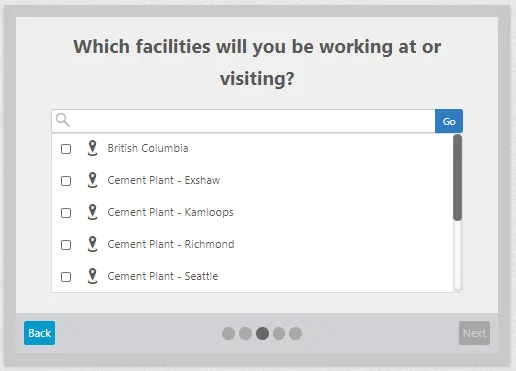Screen dimensions: 516x371
Task: Click the pin icon for Cement Plant - Exshaw
Action: (92, 180)
